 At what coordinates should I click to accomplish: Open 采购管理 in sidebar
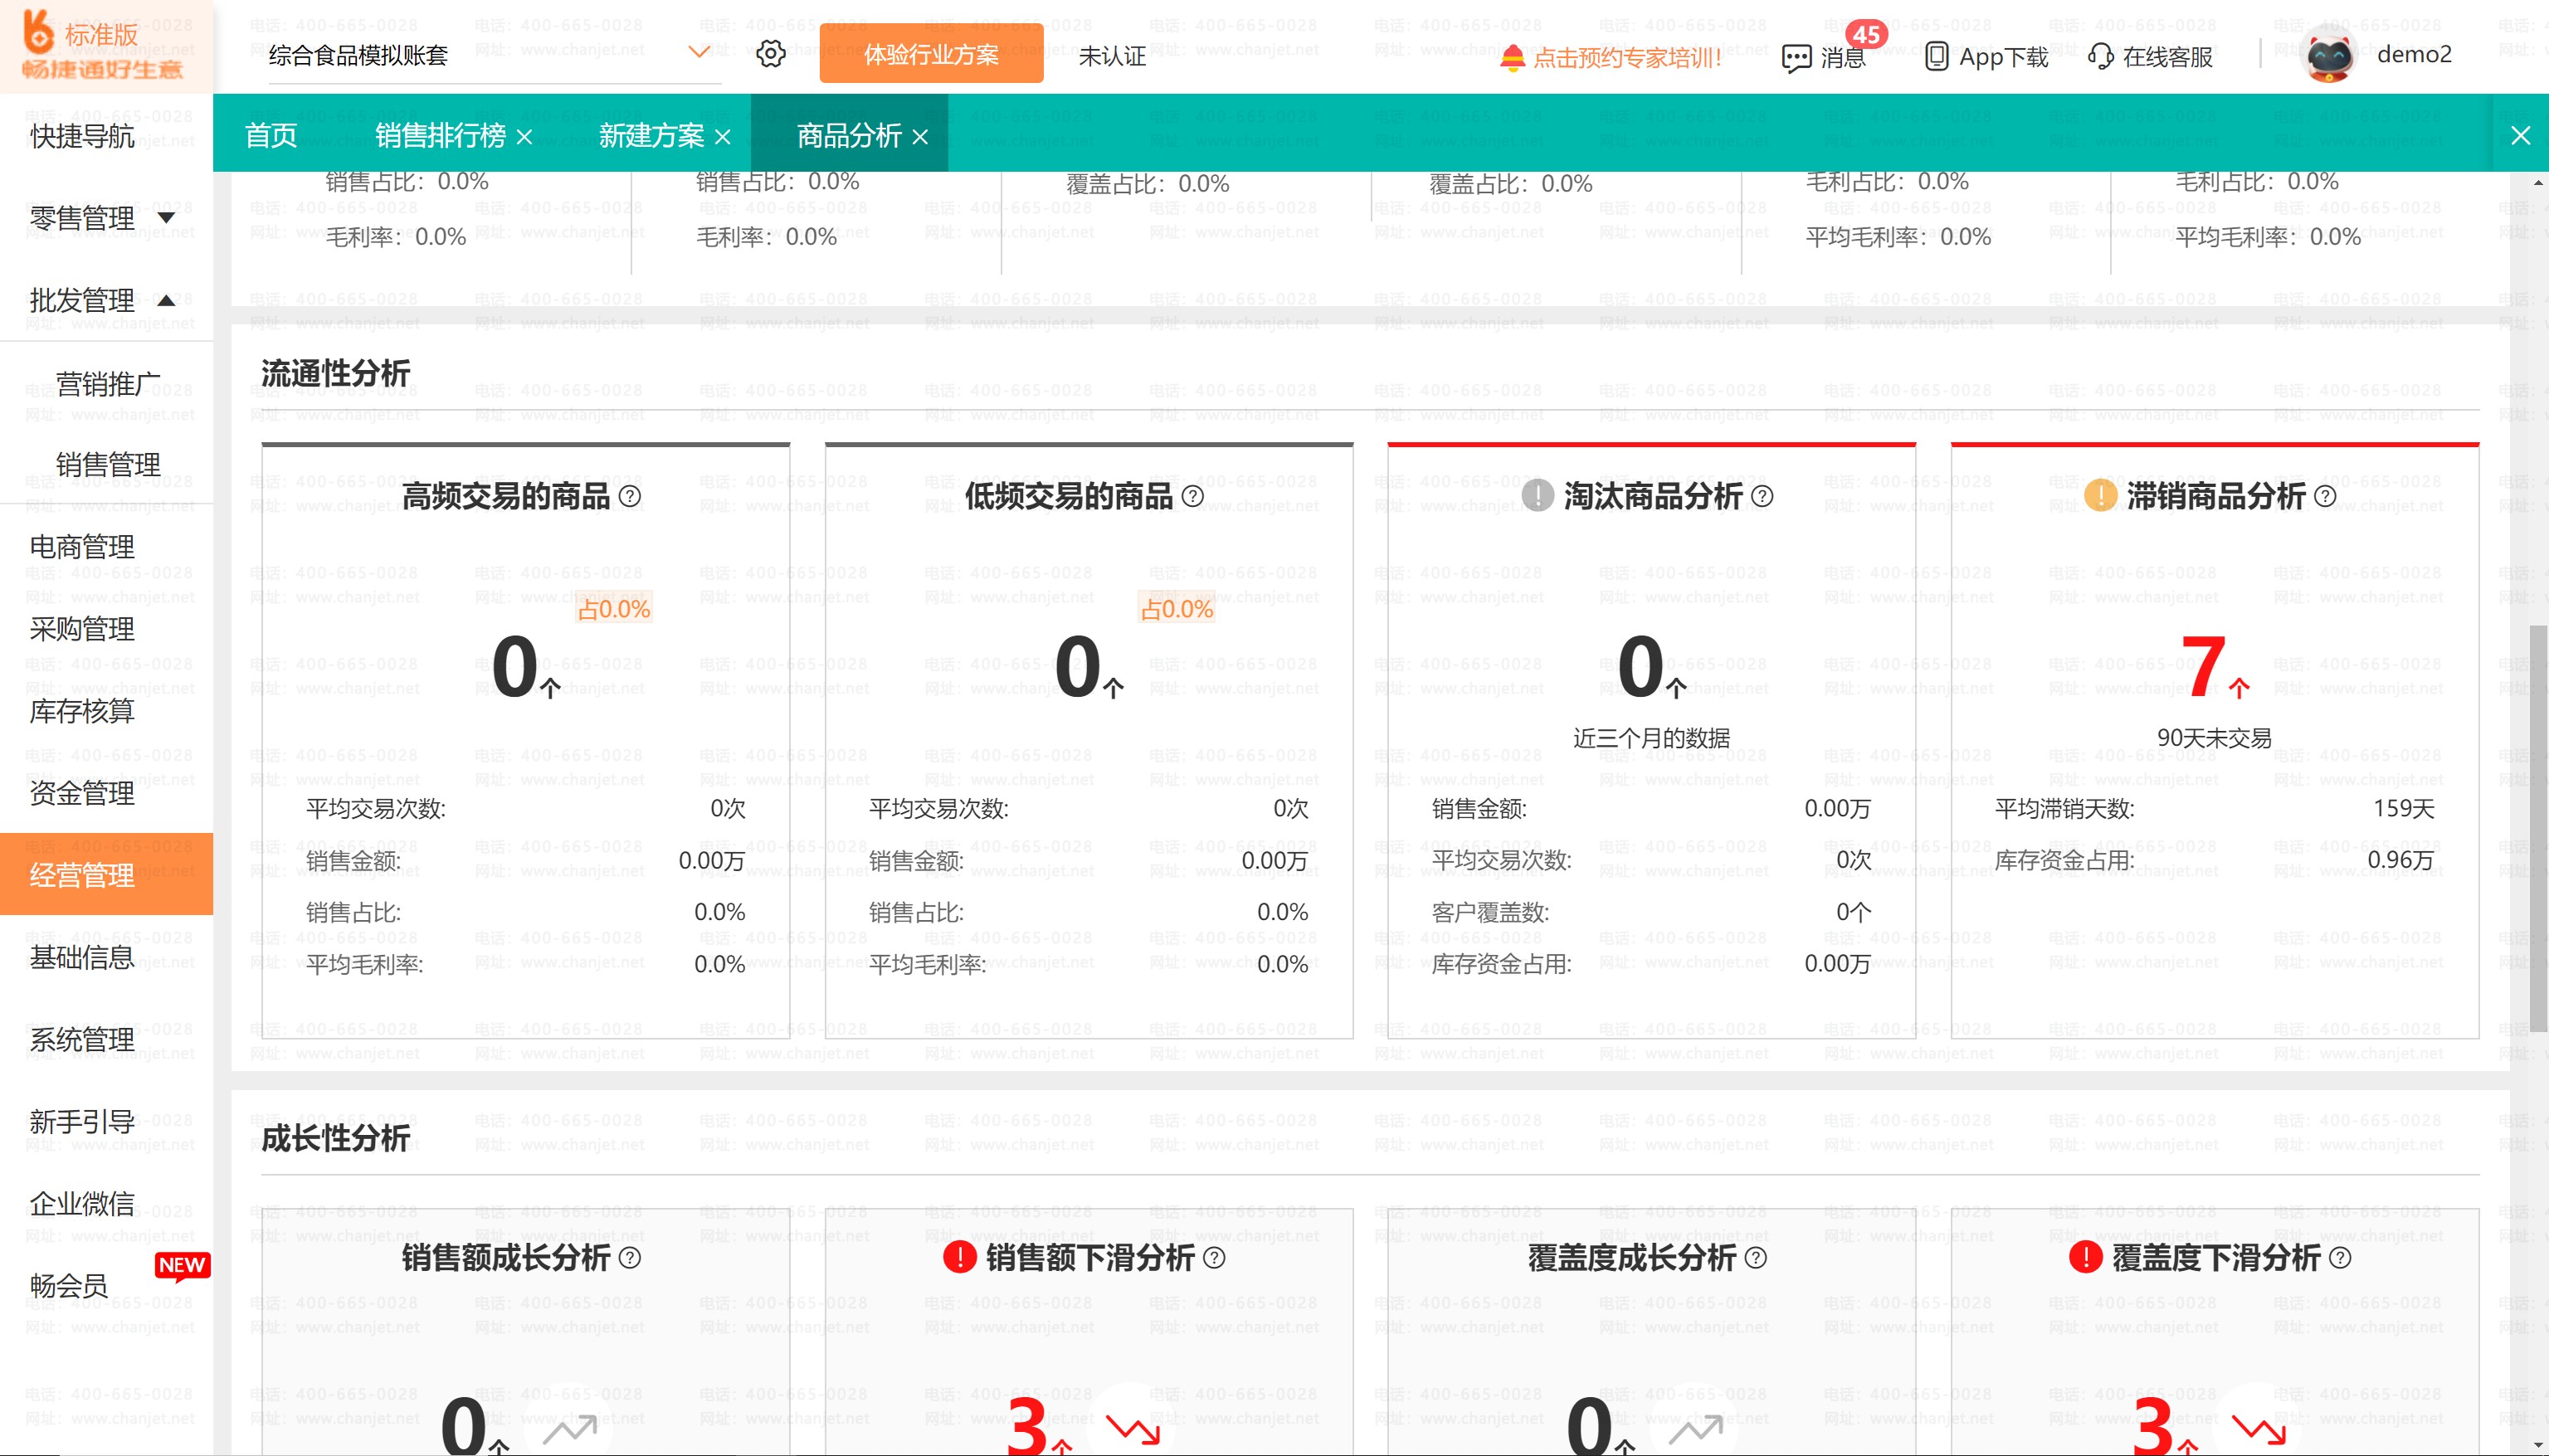tap(82, 629)
